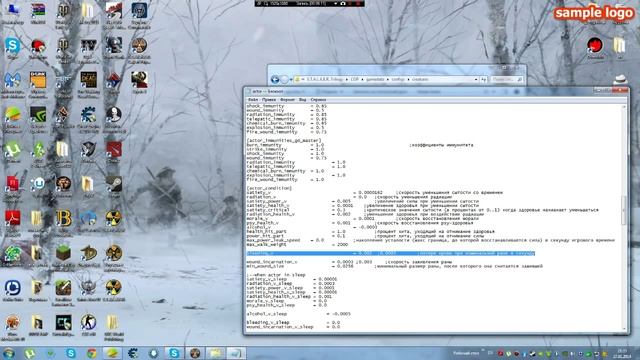Open the red Adobe Reader desktop shortcut

click(12, 218)
